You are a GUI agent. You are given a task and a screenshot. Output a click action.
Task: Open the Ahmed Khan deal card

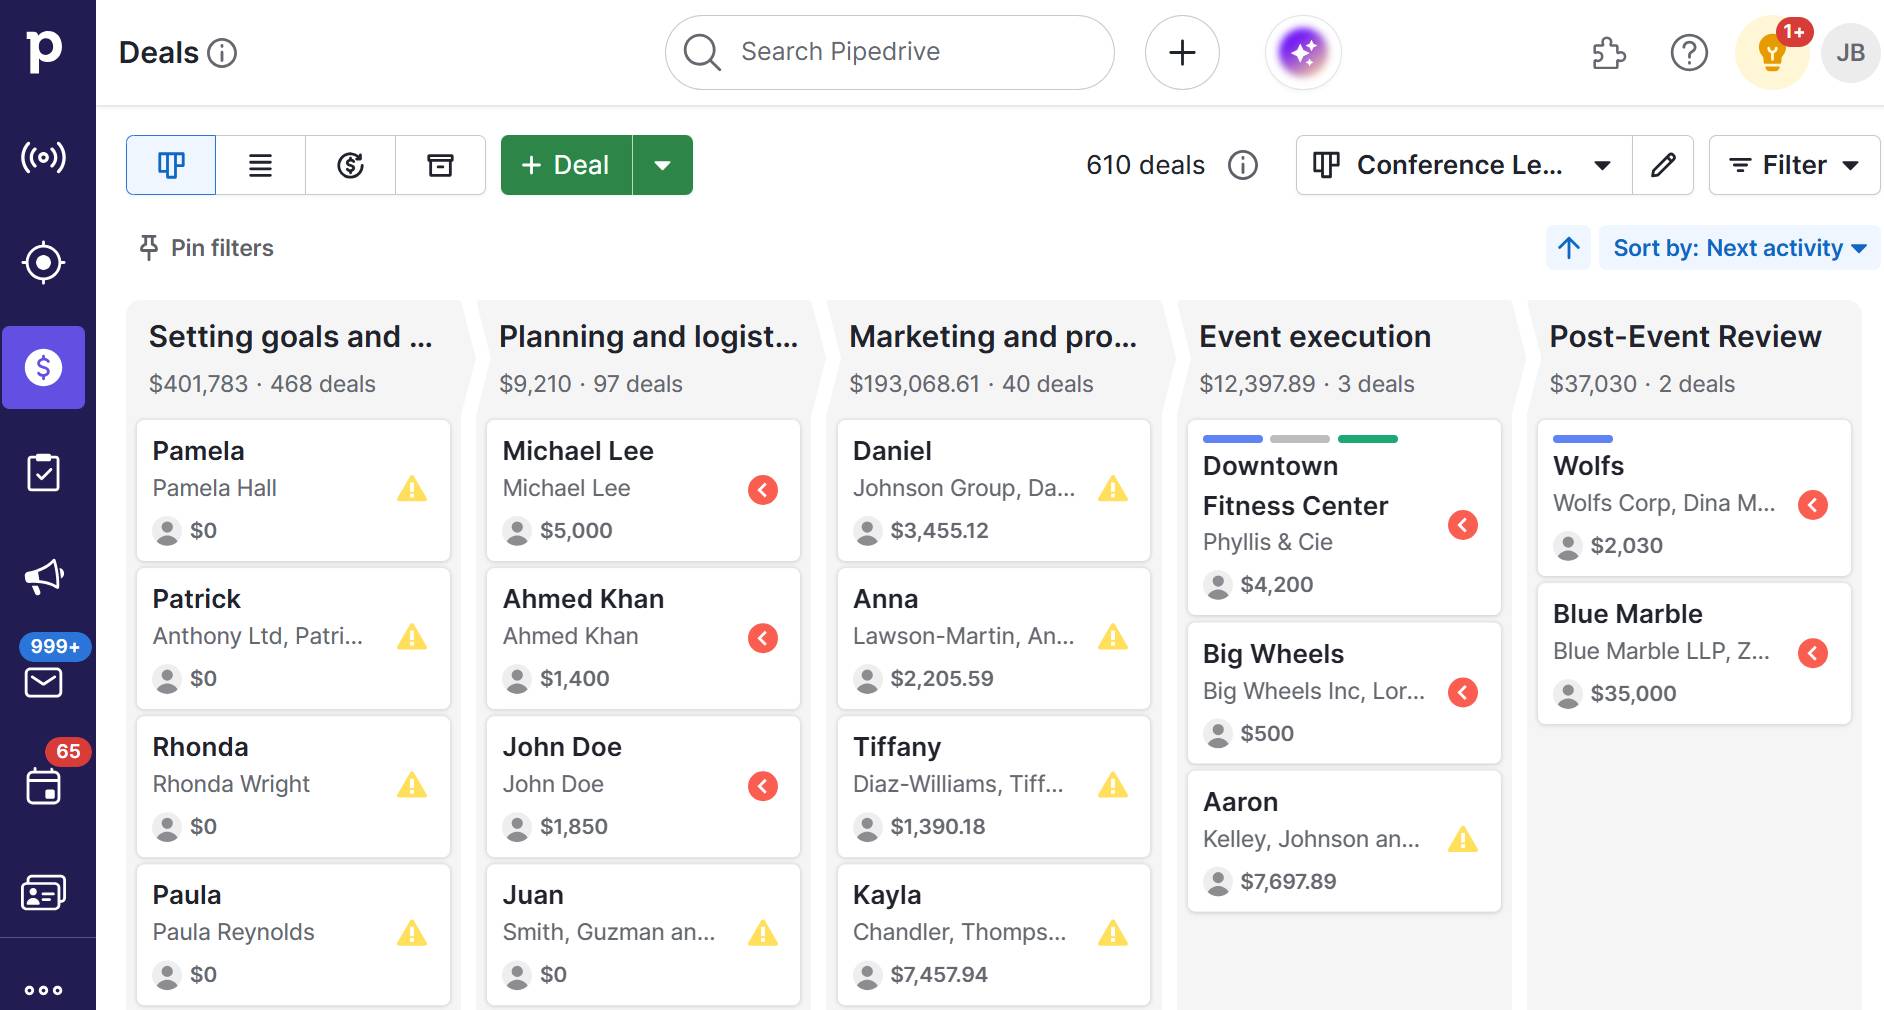tap(643, 638)
